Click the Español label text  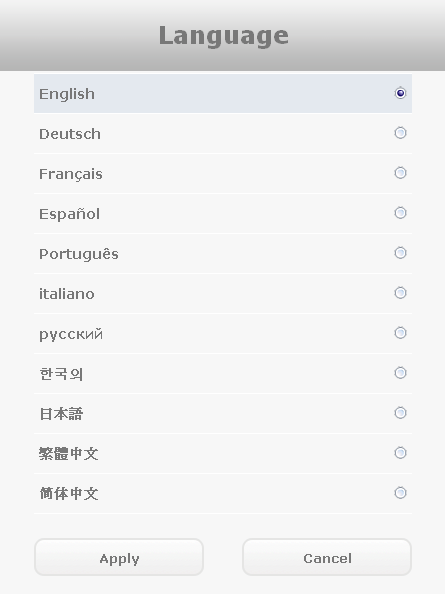pos(70,214)
